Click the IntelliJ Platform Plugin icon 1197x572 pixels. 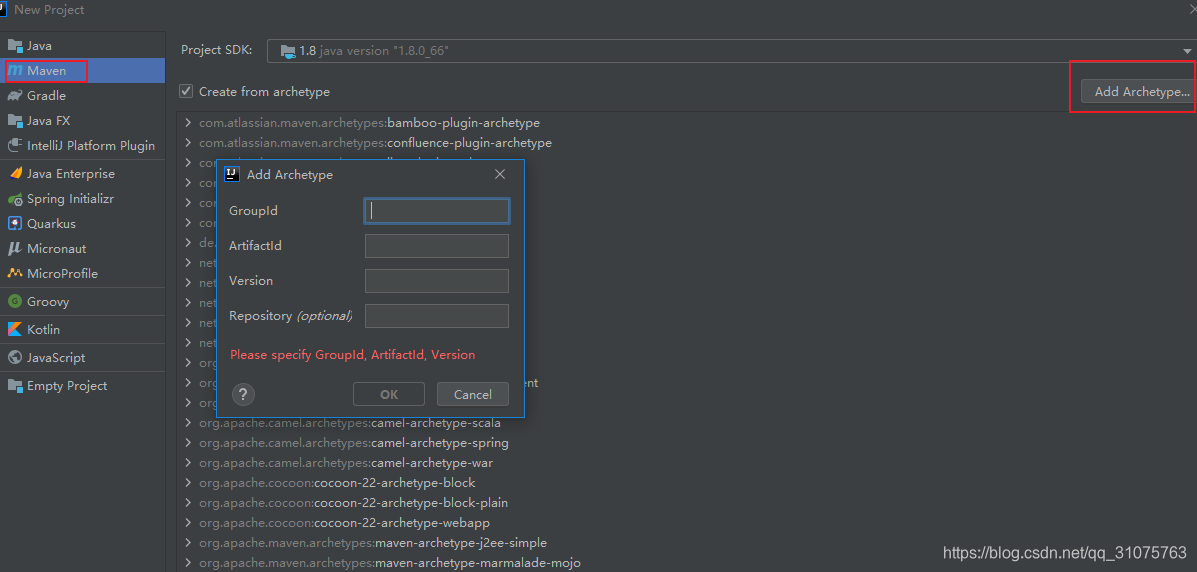(15, 145)
